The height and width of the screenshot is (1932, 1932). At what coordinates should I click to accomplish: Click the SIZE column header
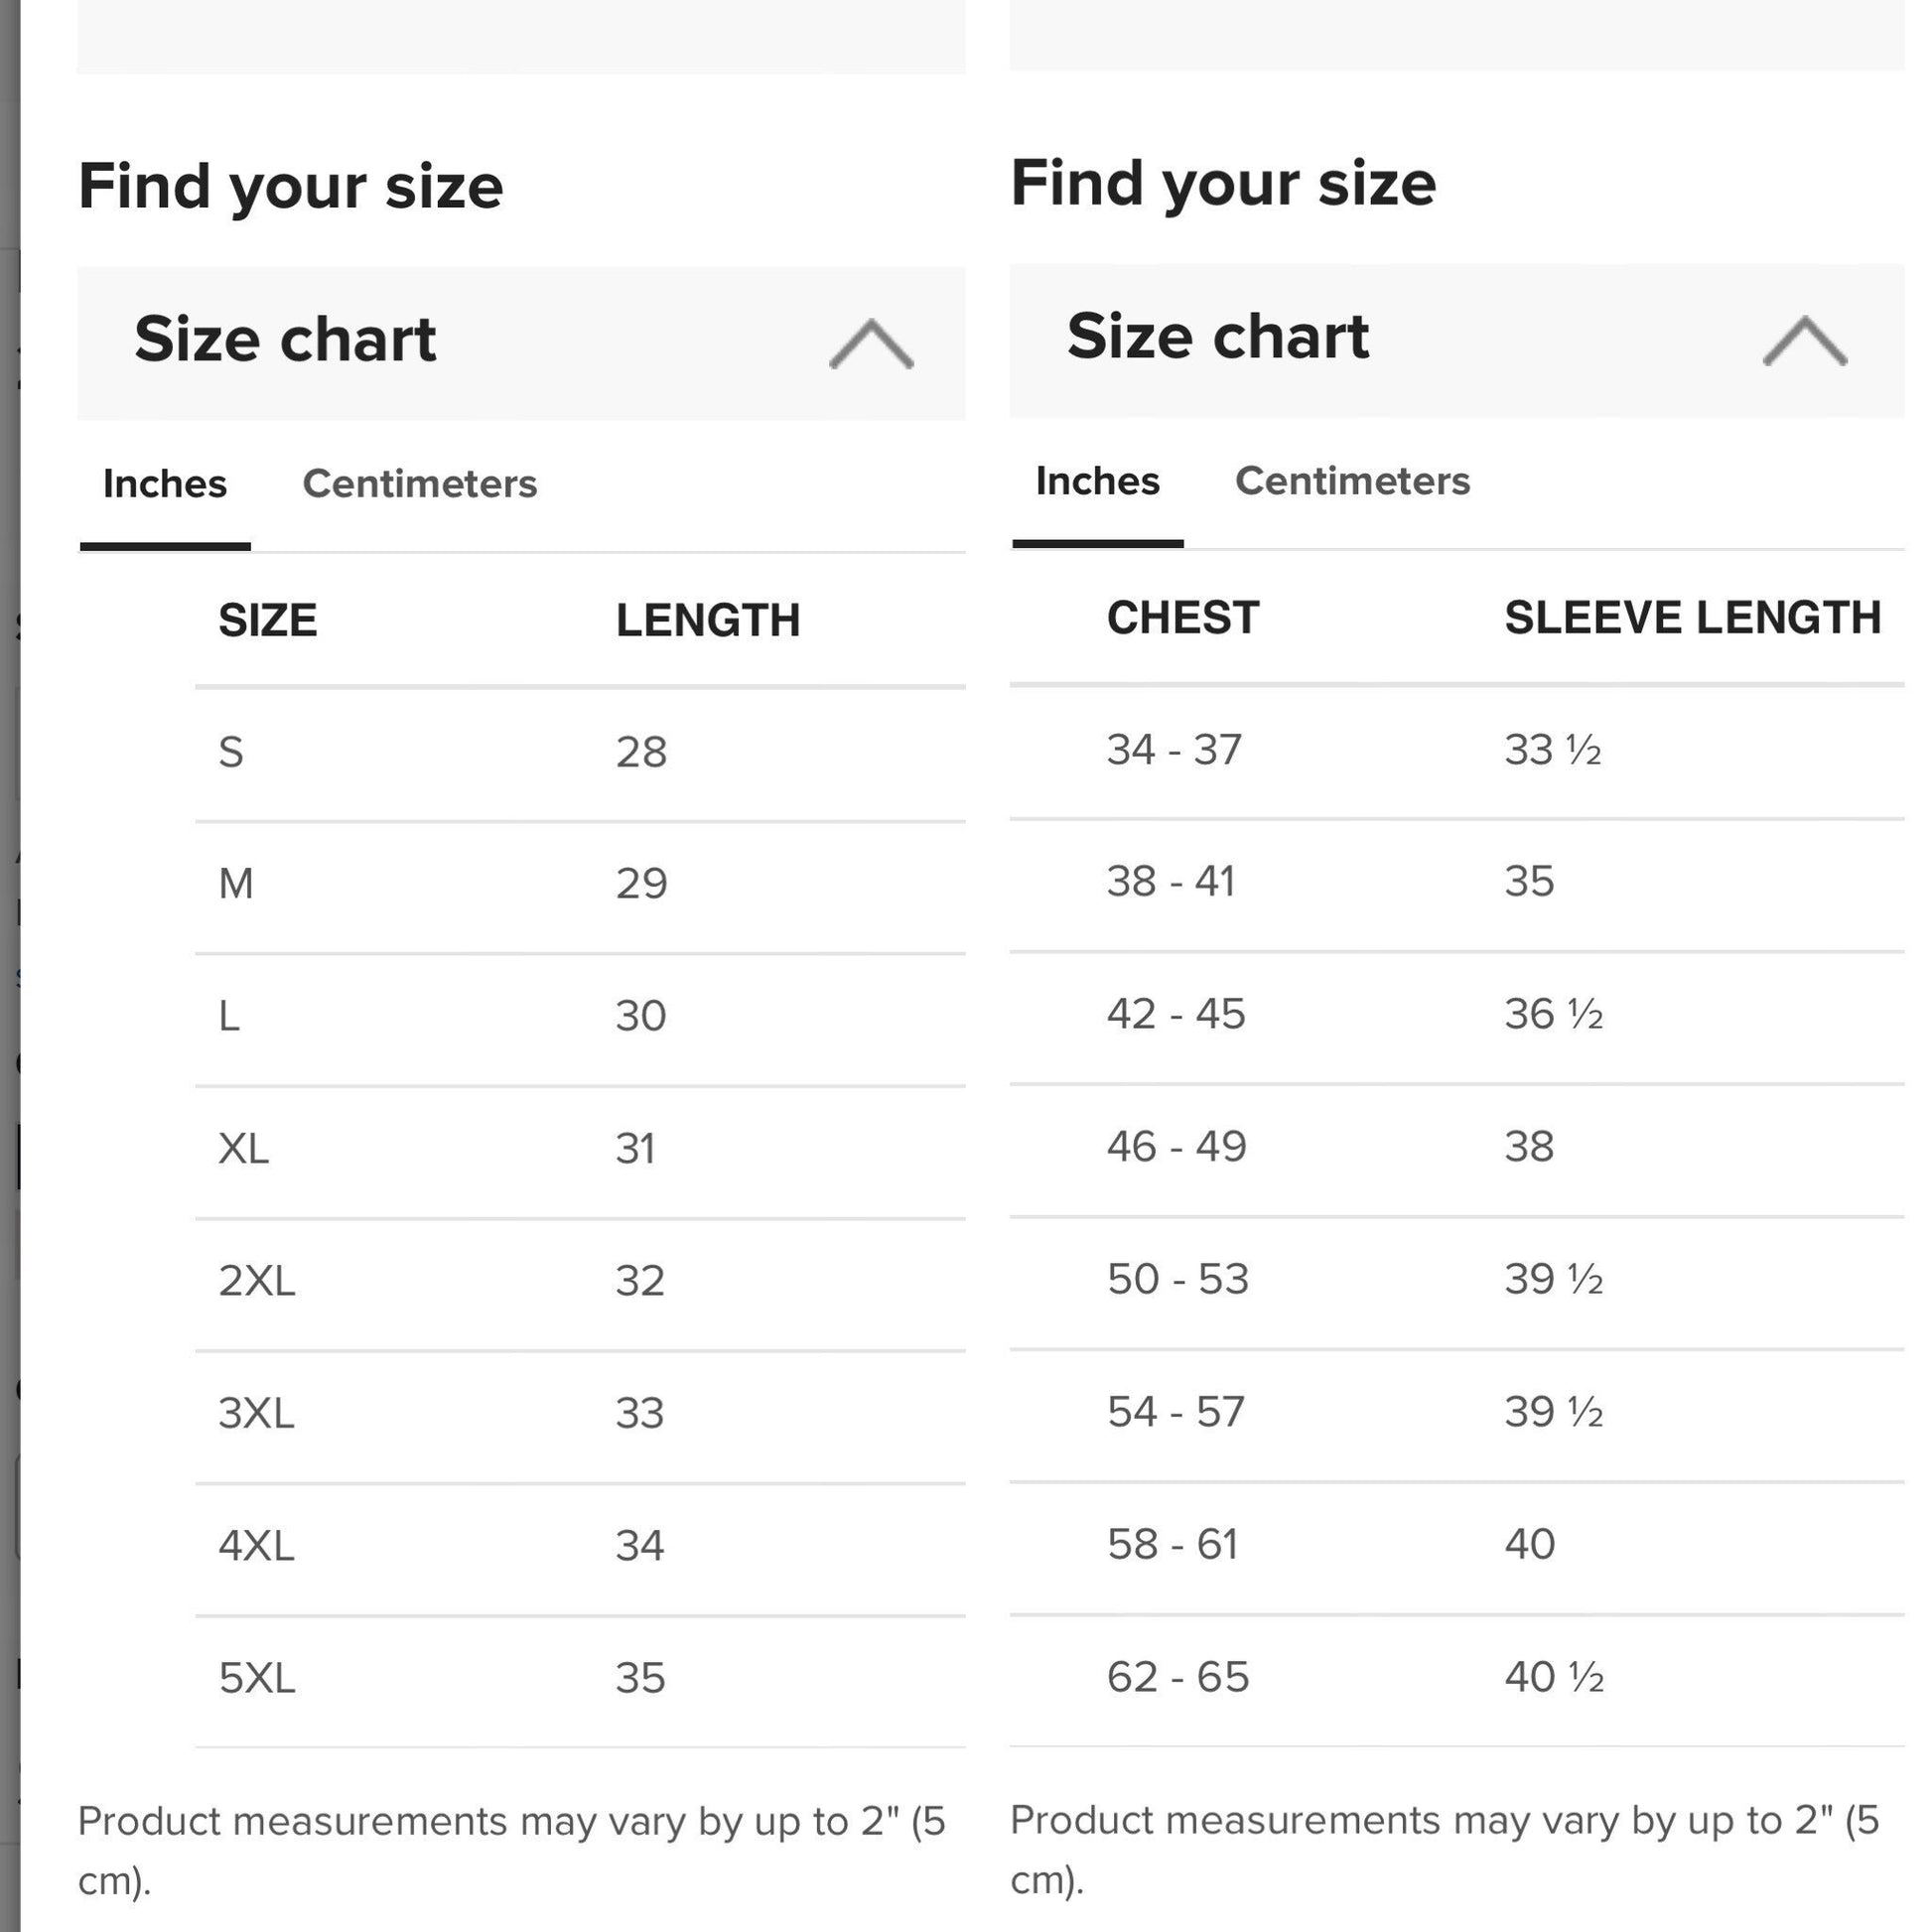coord(268,620)
